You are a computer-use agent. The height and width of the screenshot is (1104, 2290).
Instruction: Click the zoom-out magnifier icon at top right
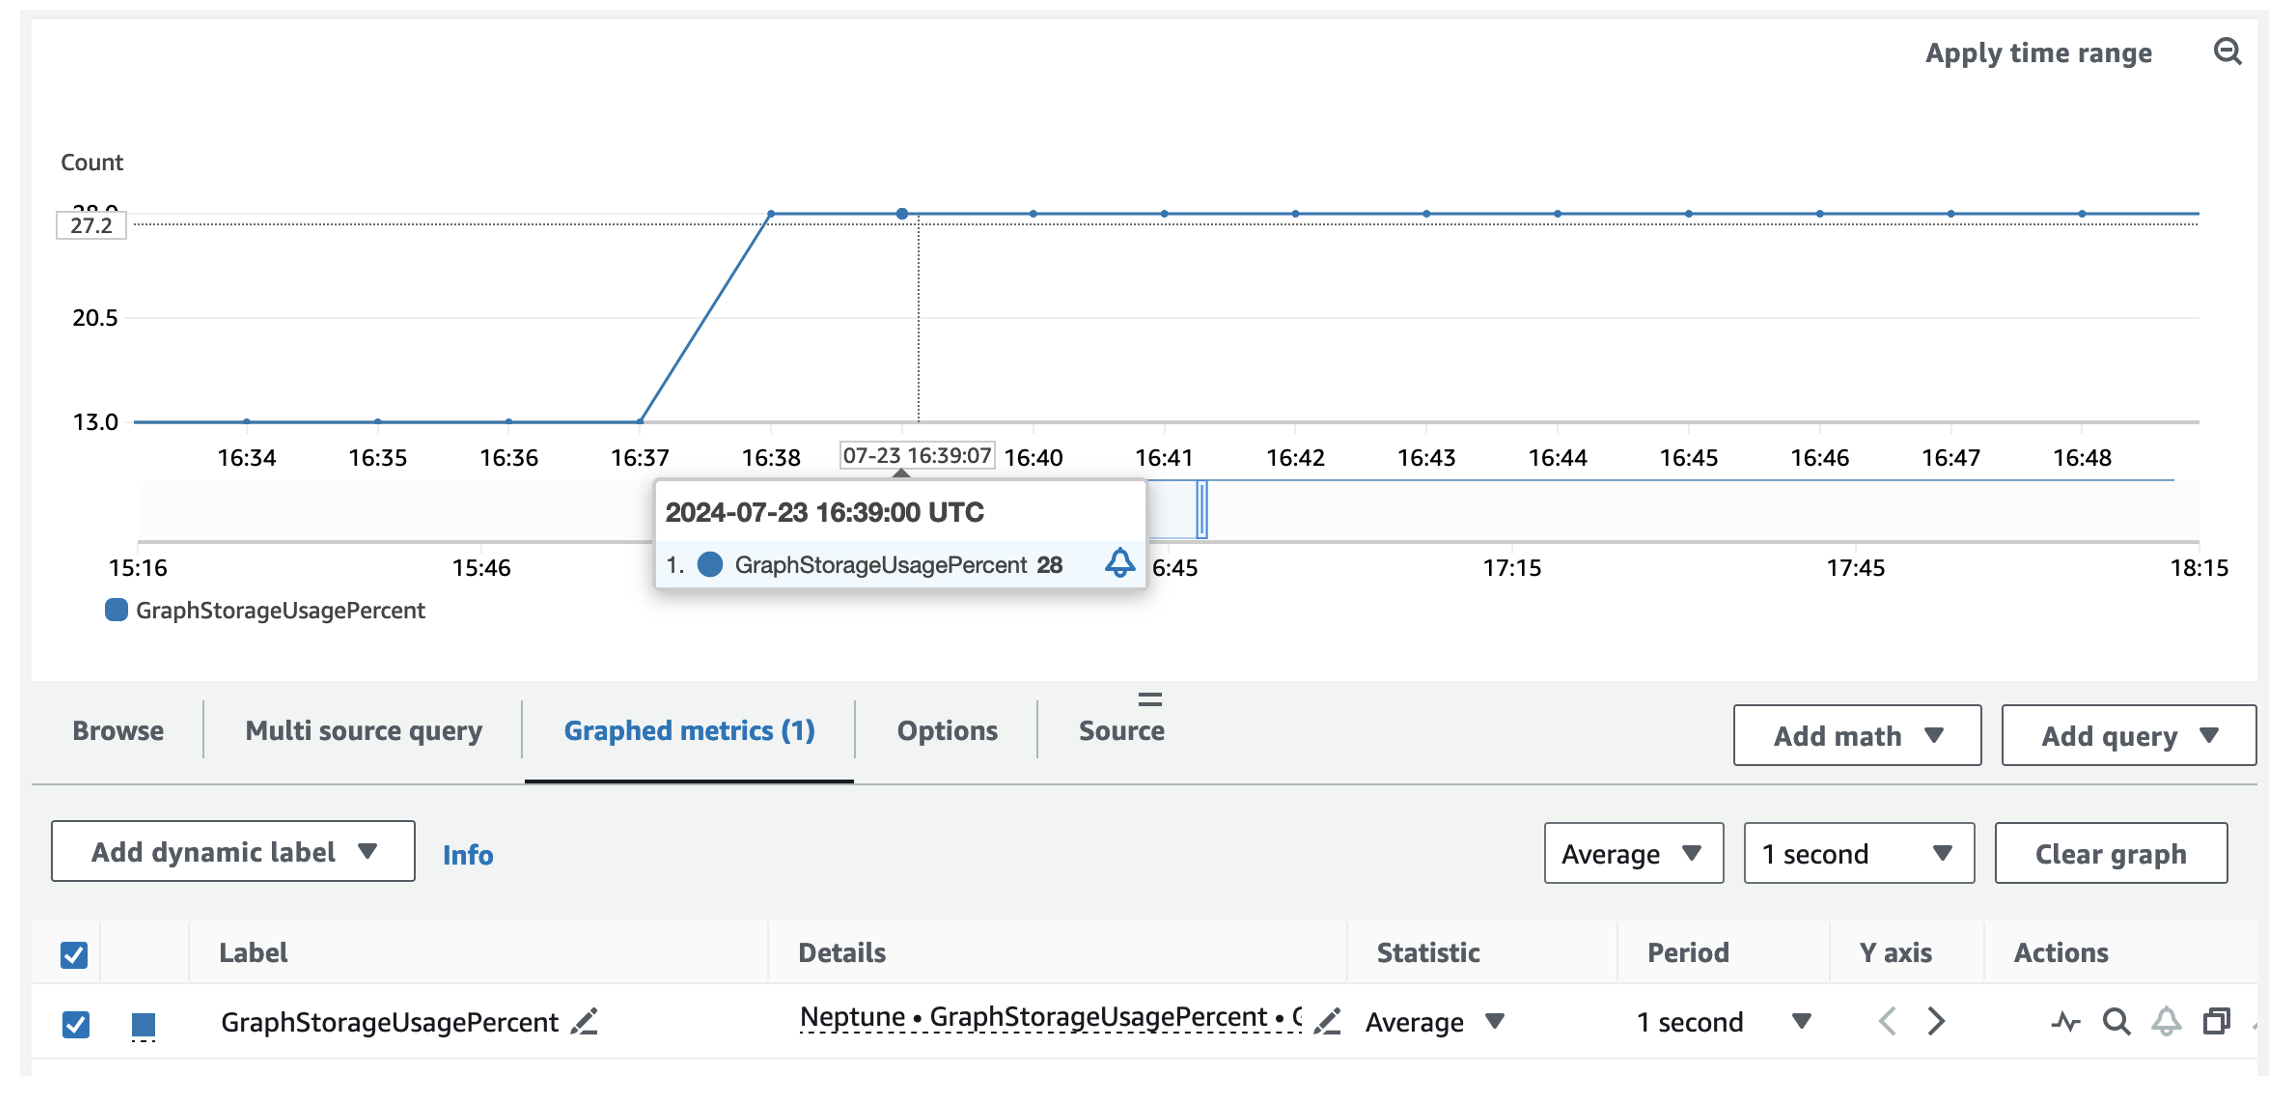pos(2227,51)
